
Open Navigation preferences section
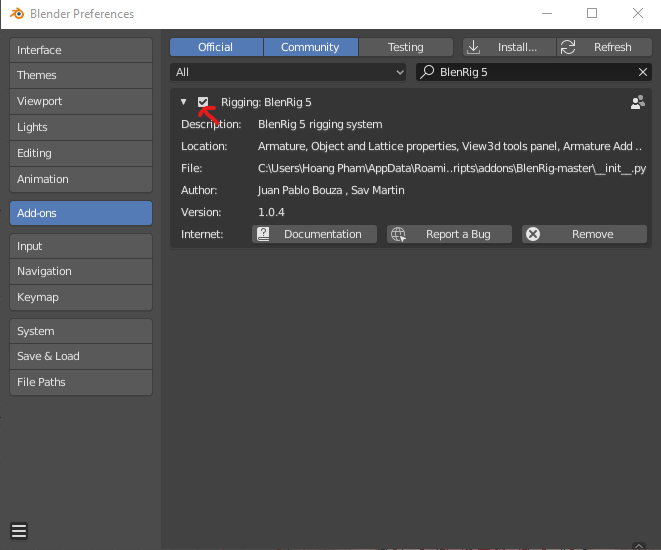pos(81,271)
